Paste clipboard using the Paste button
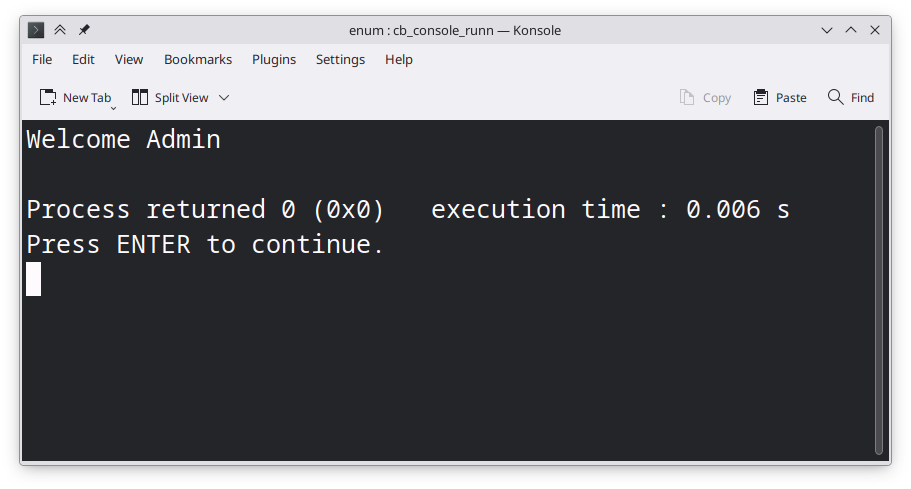 coord(780,97)
